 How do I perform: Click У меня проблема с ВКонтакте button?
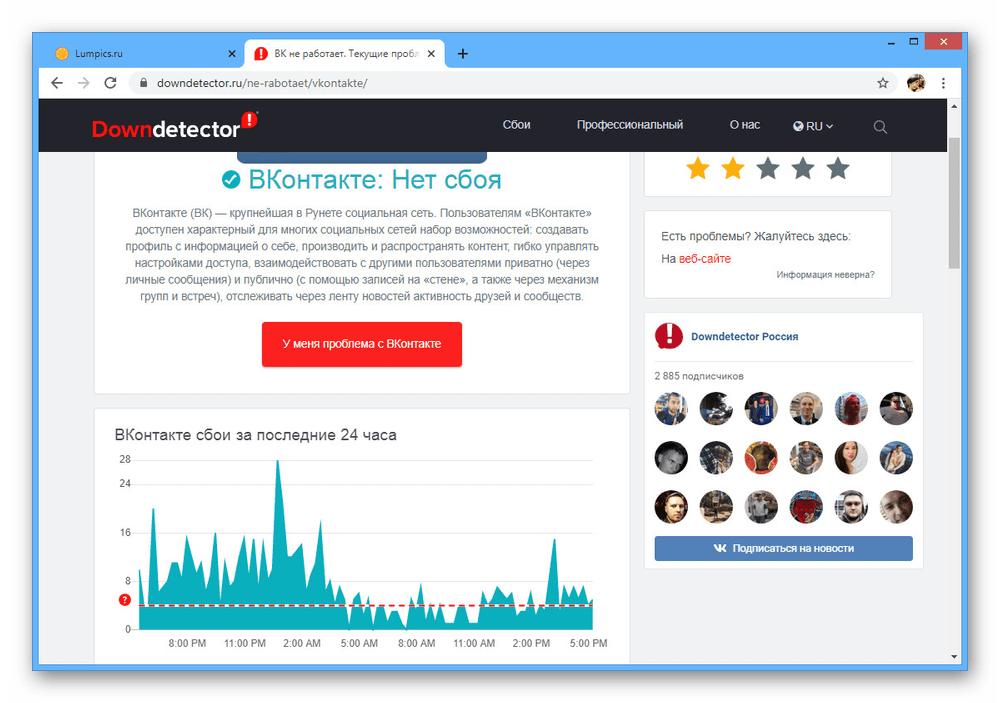(362, 344)
